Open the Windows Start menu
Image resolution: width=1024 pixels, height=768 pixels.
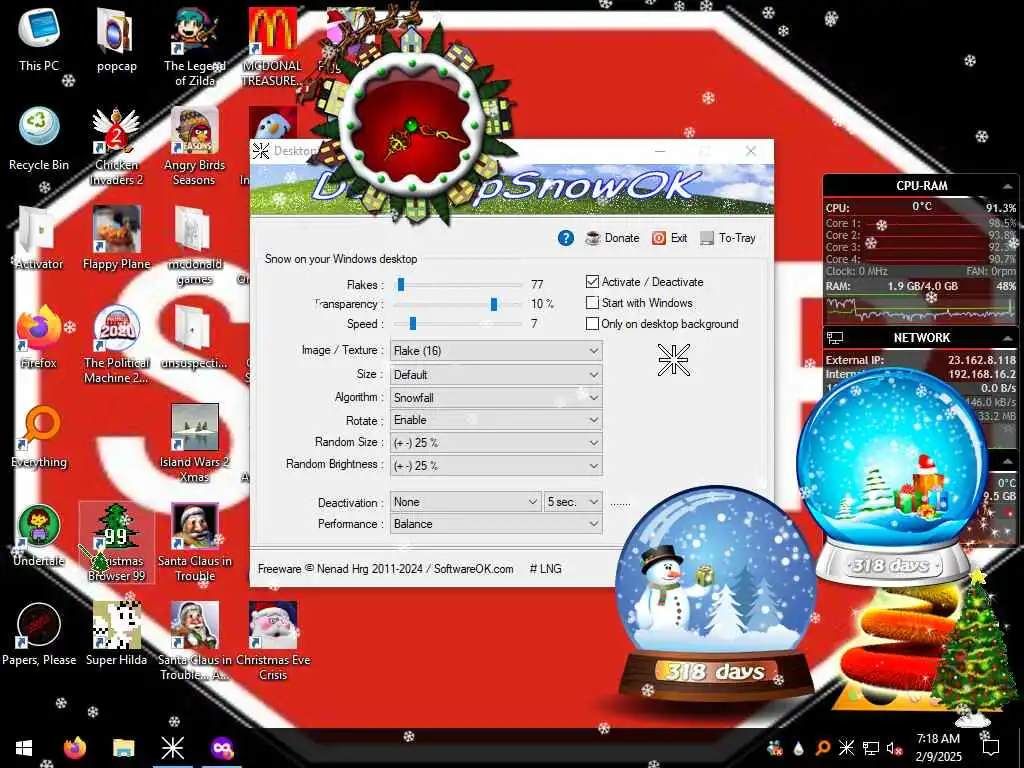(x=24, y=748)
